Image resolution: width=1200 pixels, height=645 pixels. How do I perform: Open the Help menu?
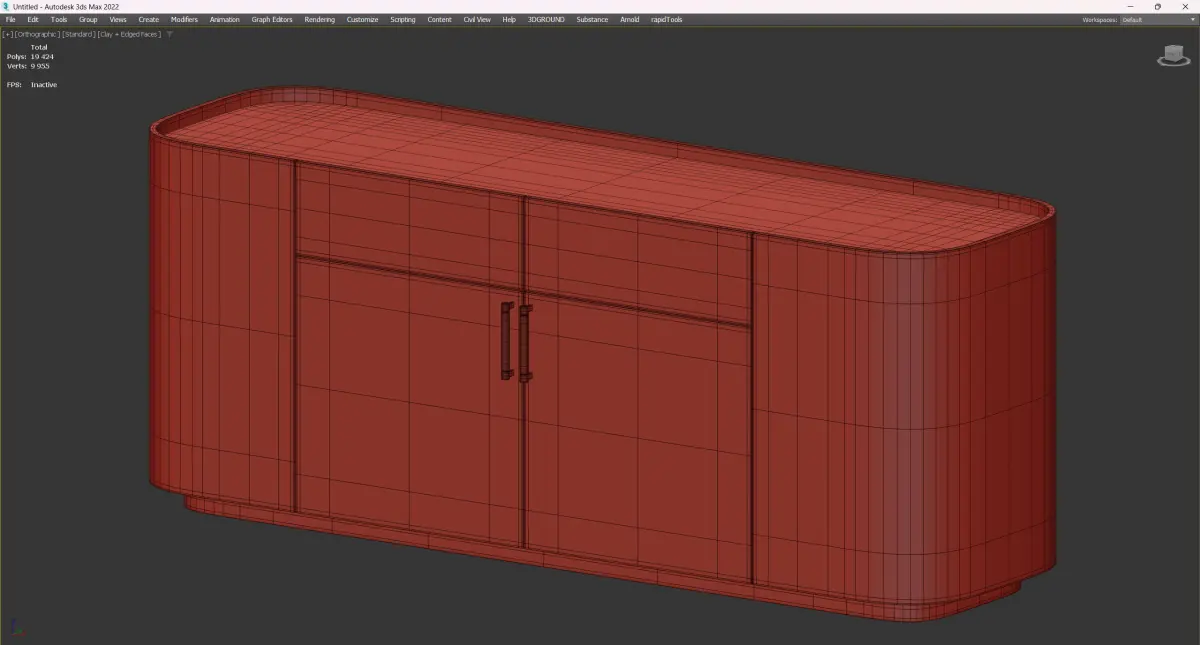(x=509, y=19)
